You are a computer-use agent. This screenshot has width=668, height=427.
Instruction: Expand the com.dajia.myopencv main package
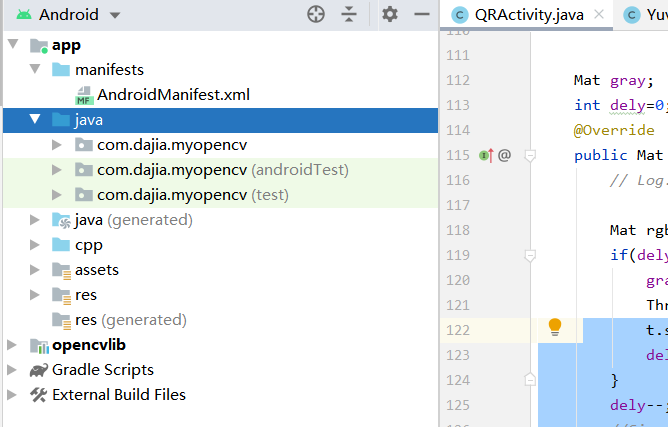(56, 145)
